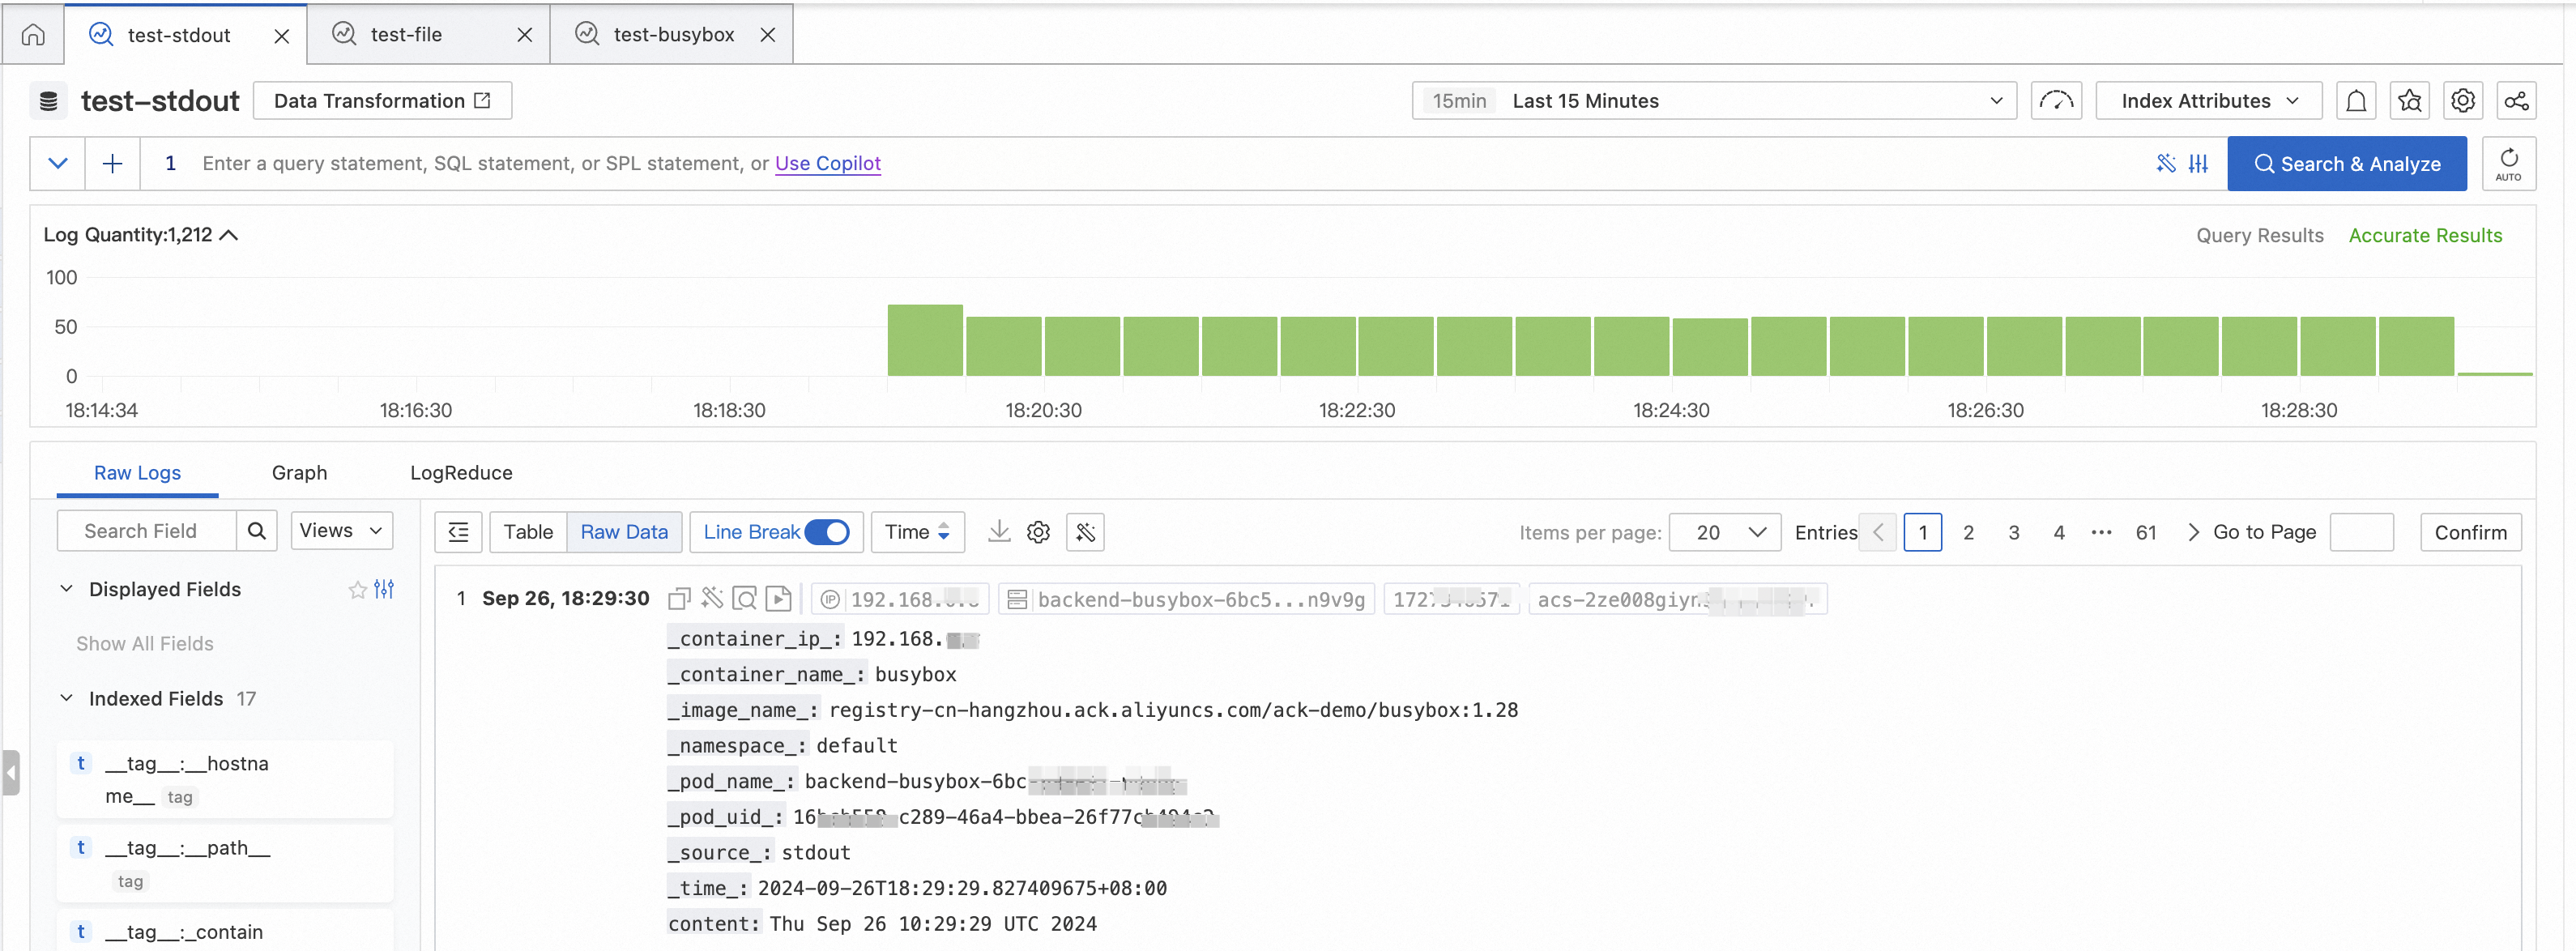This screenshot has height=951, width=2576.
Task: Click the save-to-favorites star icon
Action: click(2409, 101)
